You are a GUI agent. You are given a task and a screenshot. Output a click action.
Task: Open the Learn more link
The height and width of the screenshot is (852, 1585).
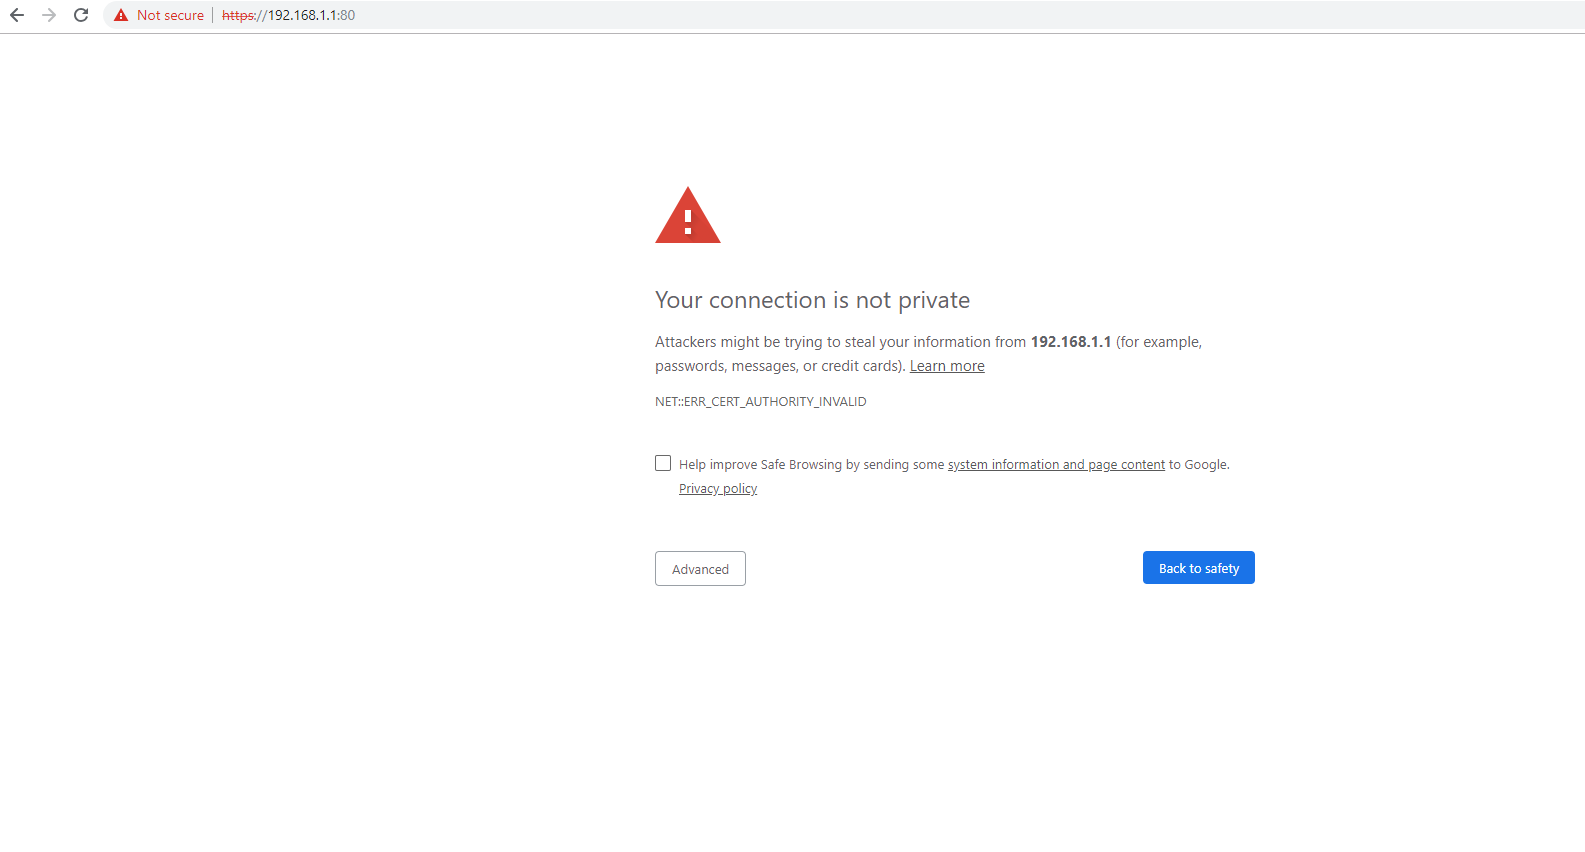tap(947, 366)
